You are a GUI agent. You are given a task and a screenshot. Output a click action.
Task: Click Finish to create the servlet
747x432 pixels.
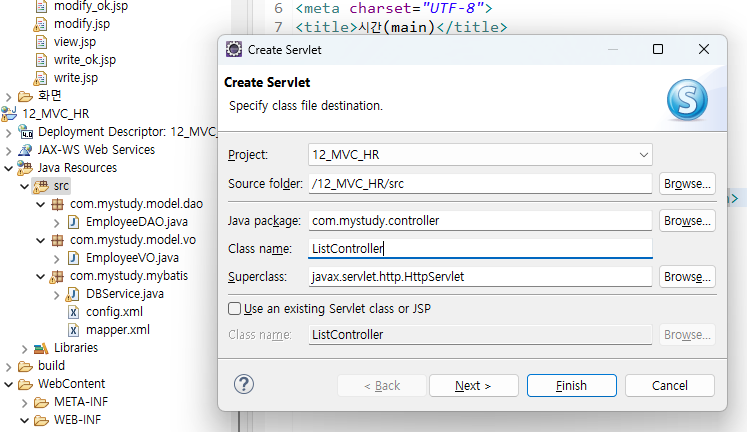tap(572, 385)
